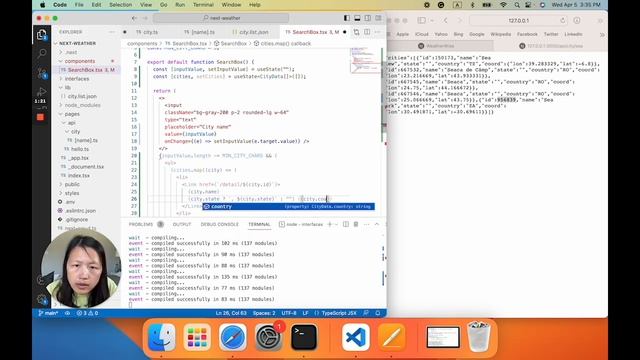This screenshot has height=360, width=640.
Task: Select the SearchBox.tsx editor tab
Action: click(312, 32)
